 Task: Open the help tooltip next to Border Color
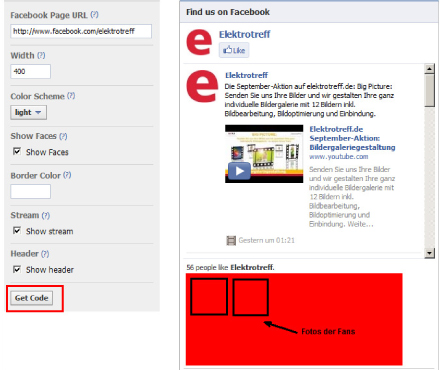pos(67,175)
